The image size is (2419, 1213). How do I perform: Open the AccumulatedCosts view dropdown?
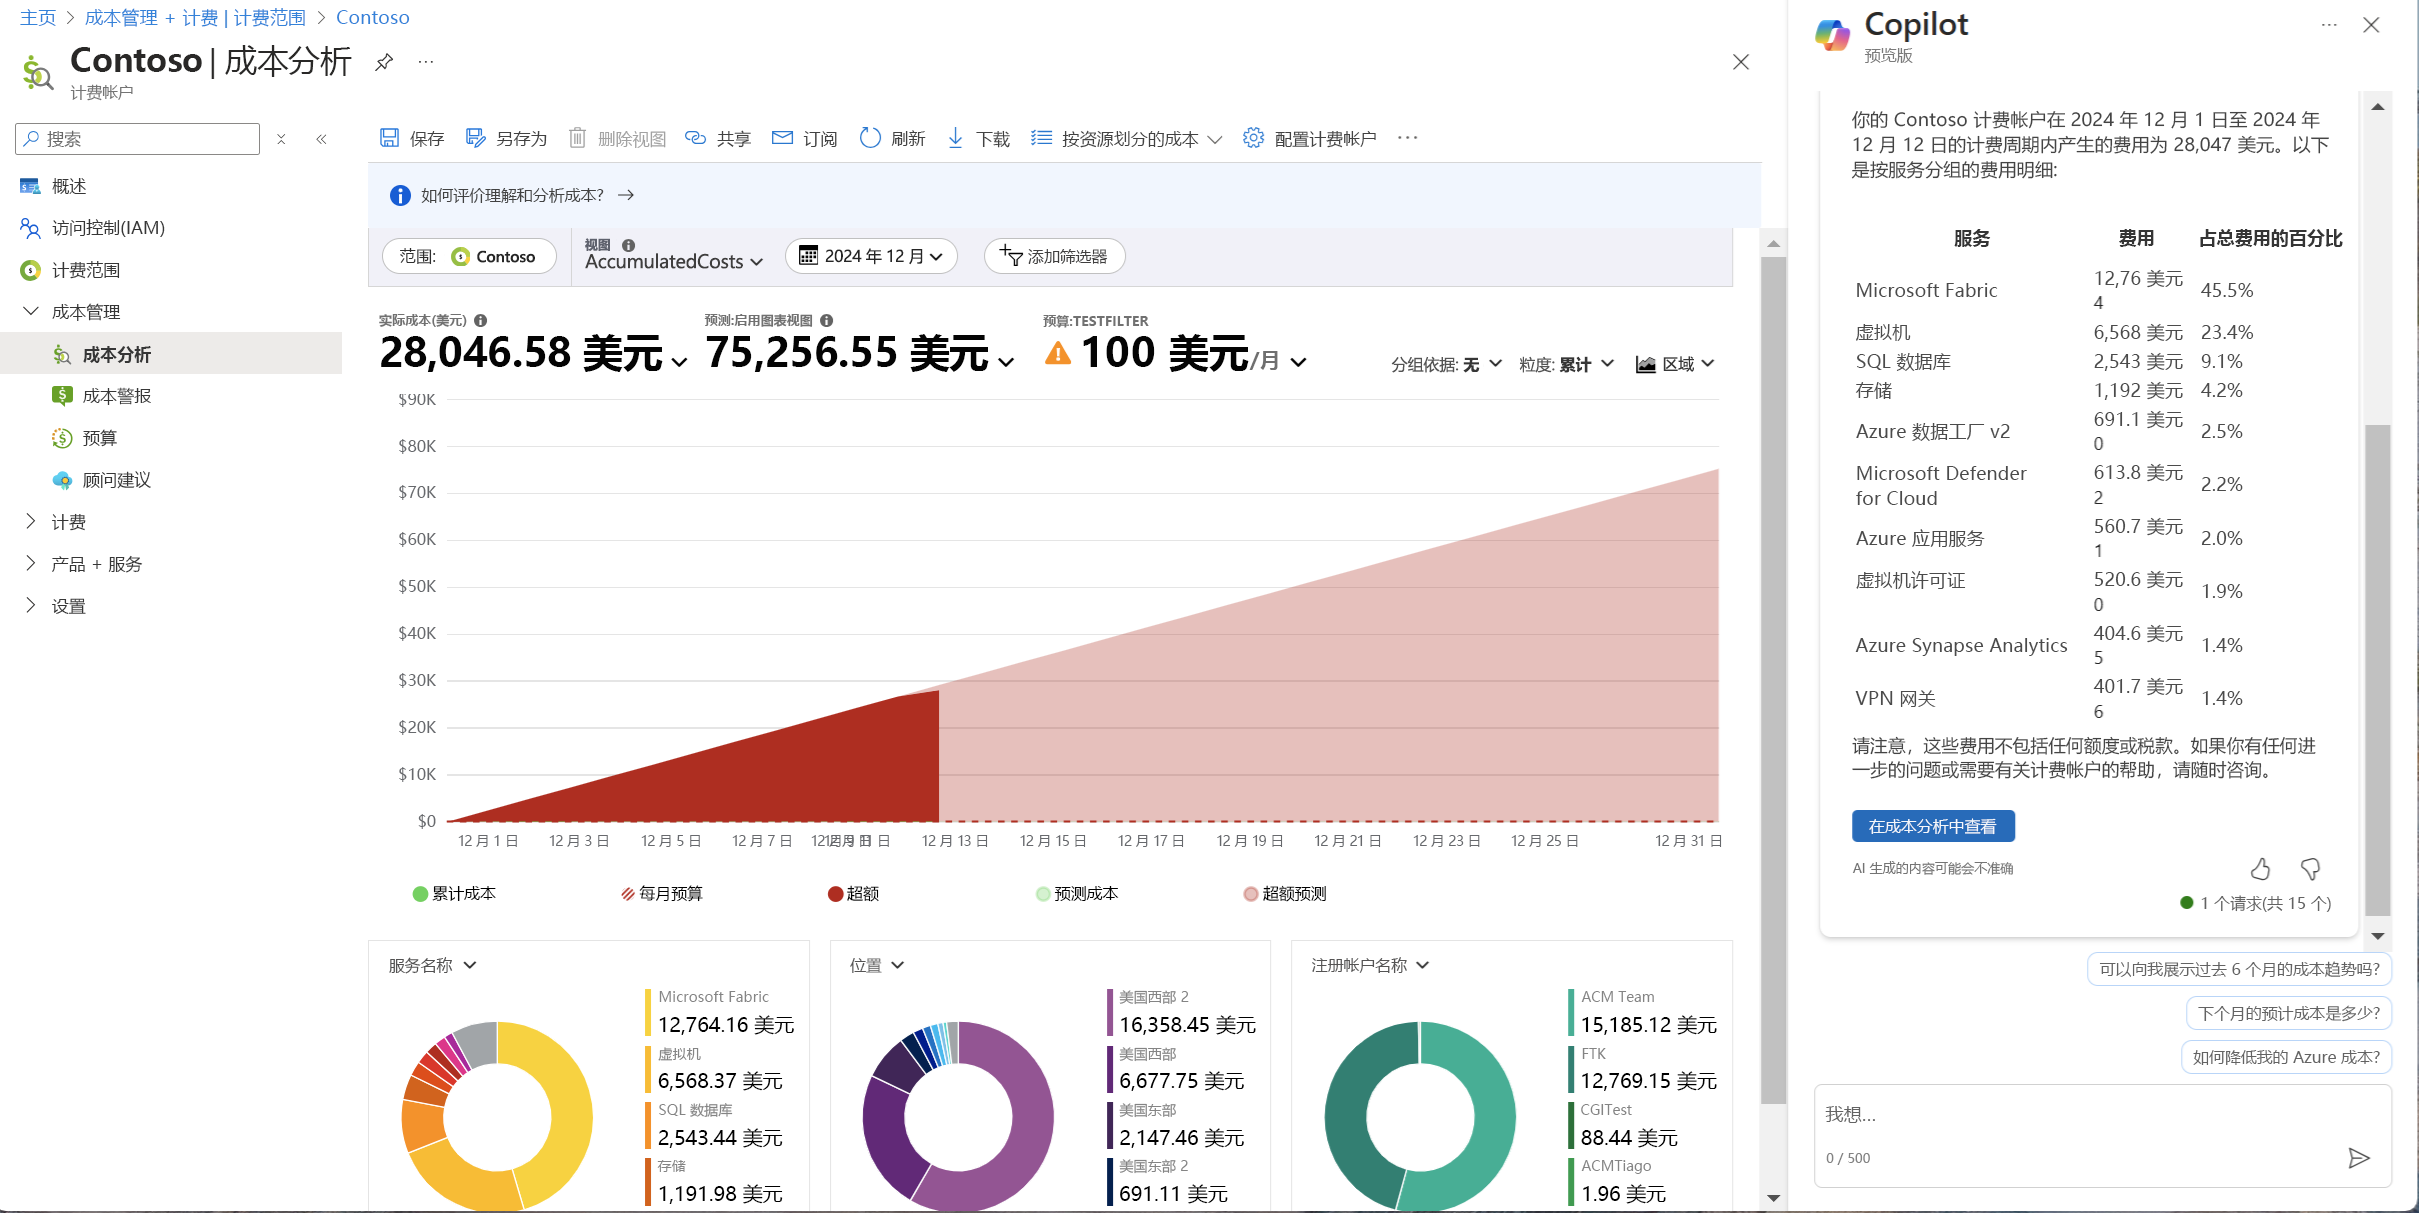point(672,261)
